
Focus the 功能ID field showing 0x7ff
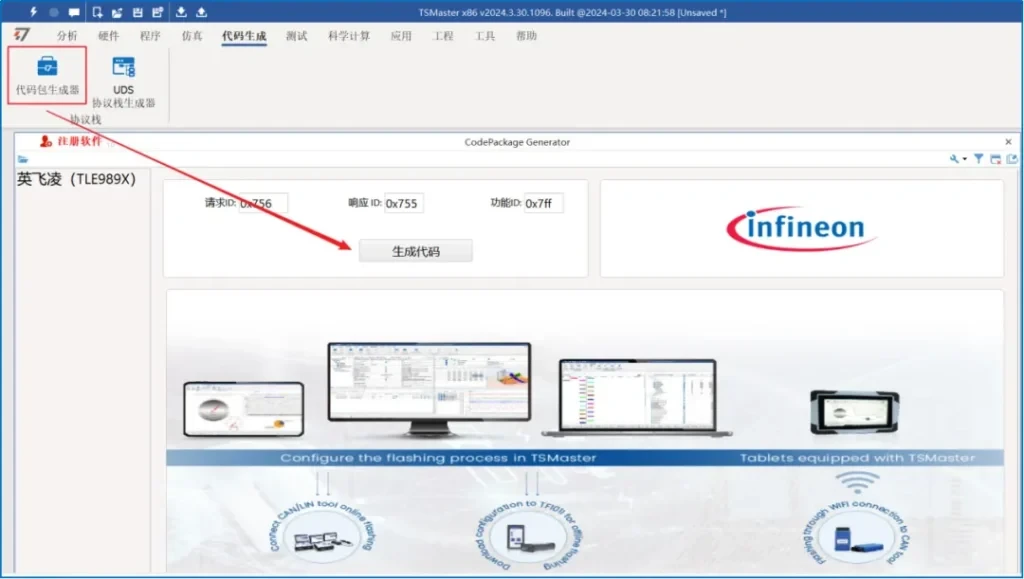(x=543, y=203)
